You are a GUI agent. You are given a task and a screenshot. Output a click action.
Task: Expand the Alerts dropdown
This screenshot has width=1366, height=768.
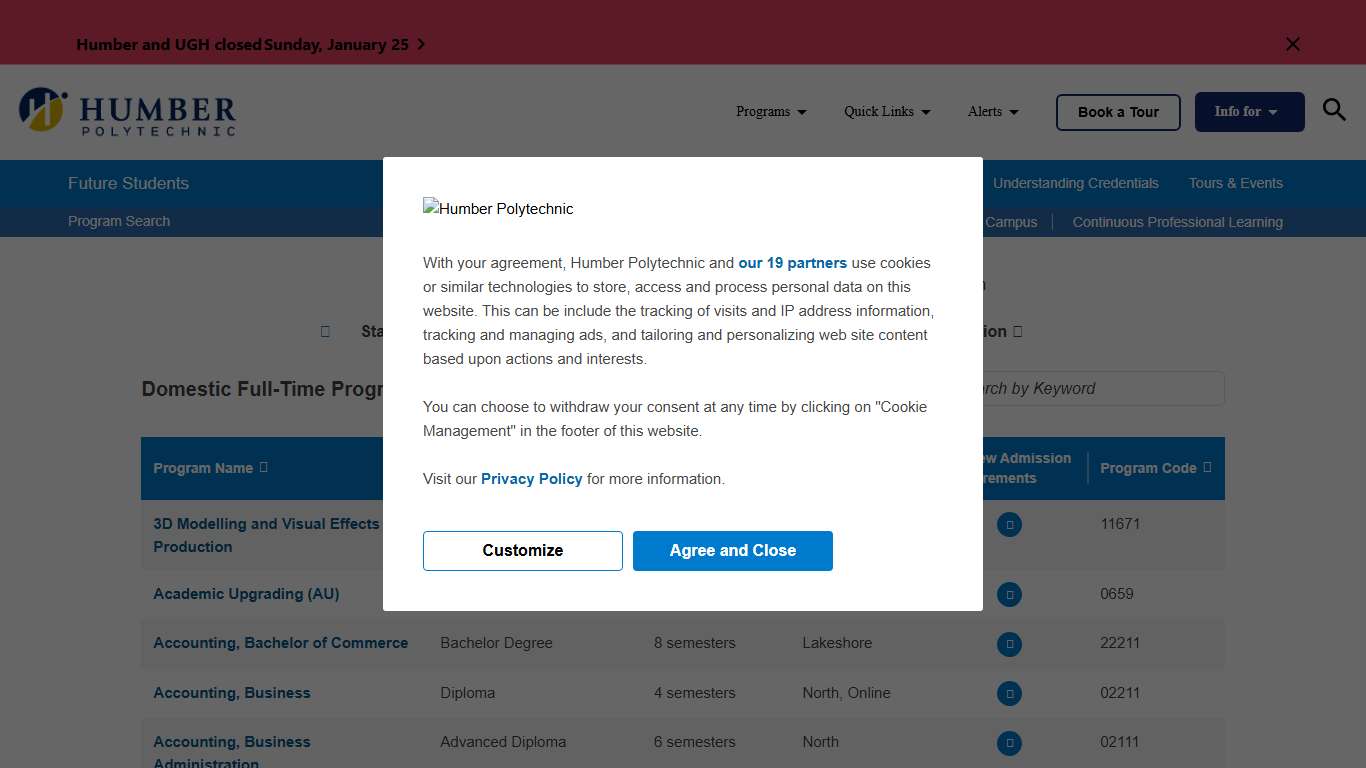point(993,112)
